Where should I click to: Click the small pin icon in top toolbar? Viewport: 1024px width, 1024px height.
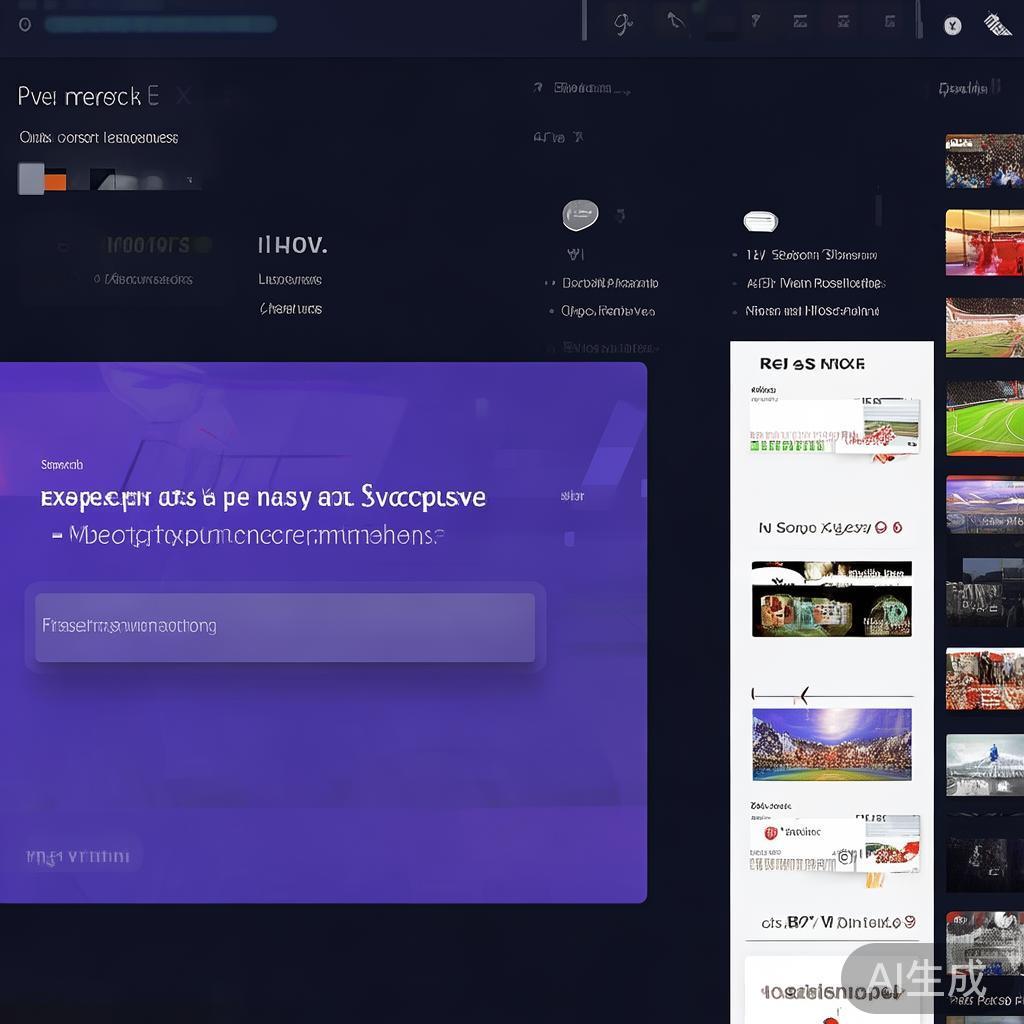coord(756,21)
